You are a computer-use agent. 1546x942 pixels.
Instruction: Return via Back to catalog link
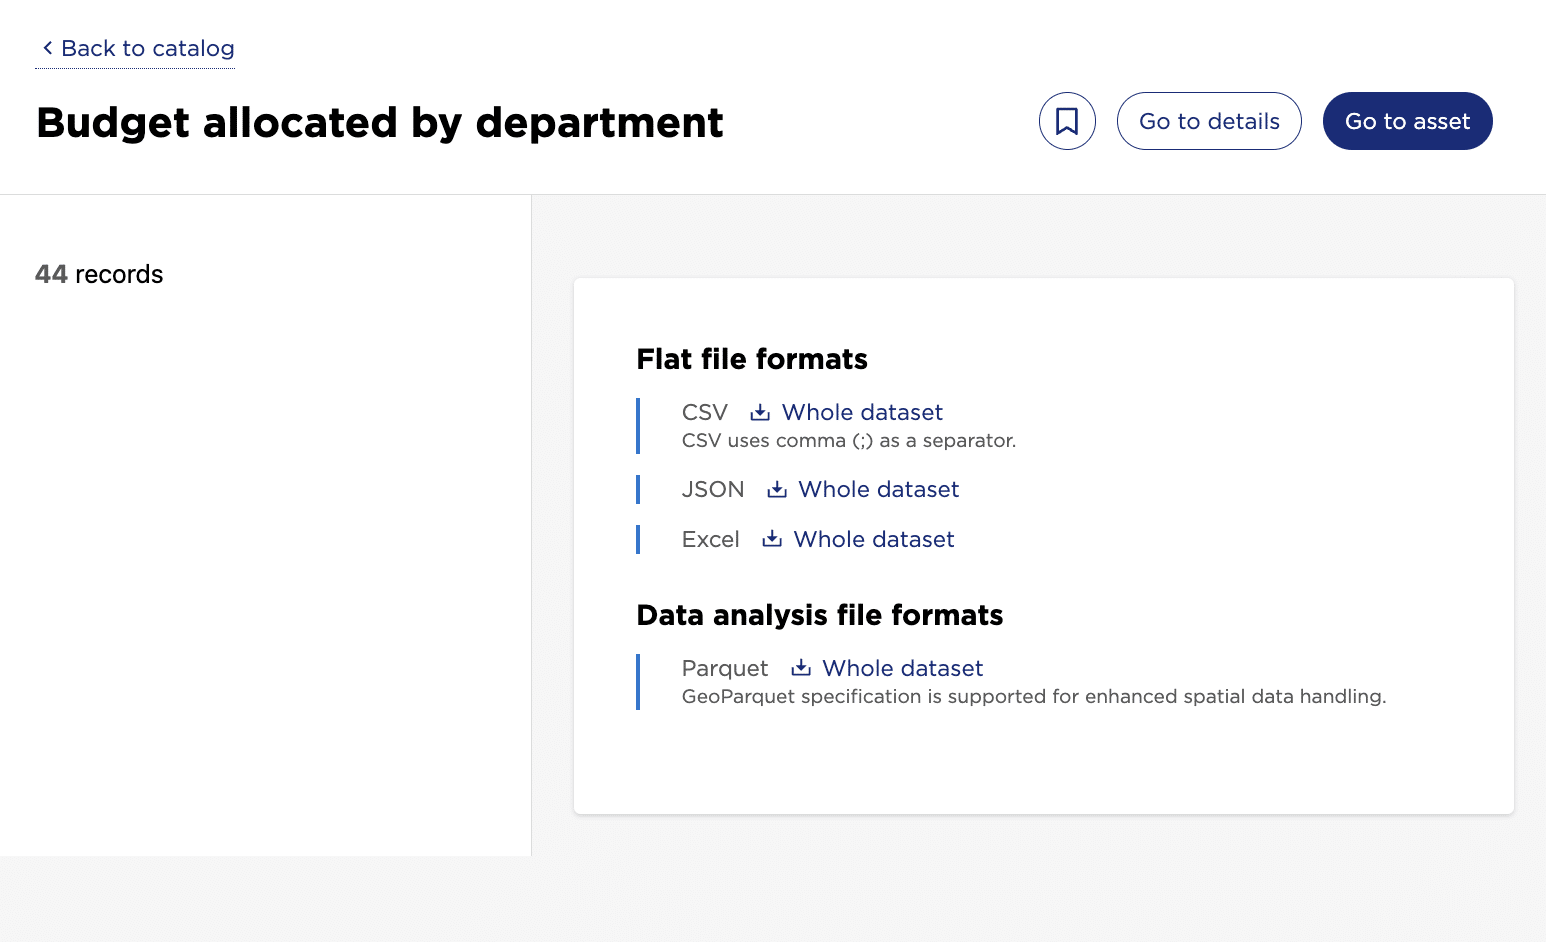point(147,48)
